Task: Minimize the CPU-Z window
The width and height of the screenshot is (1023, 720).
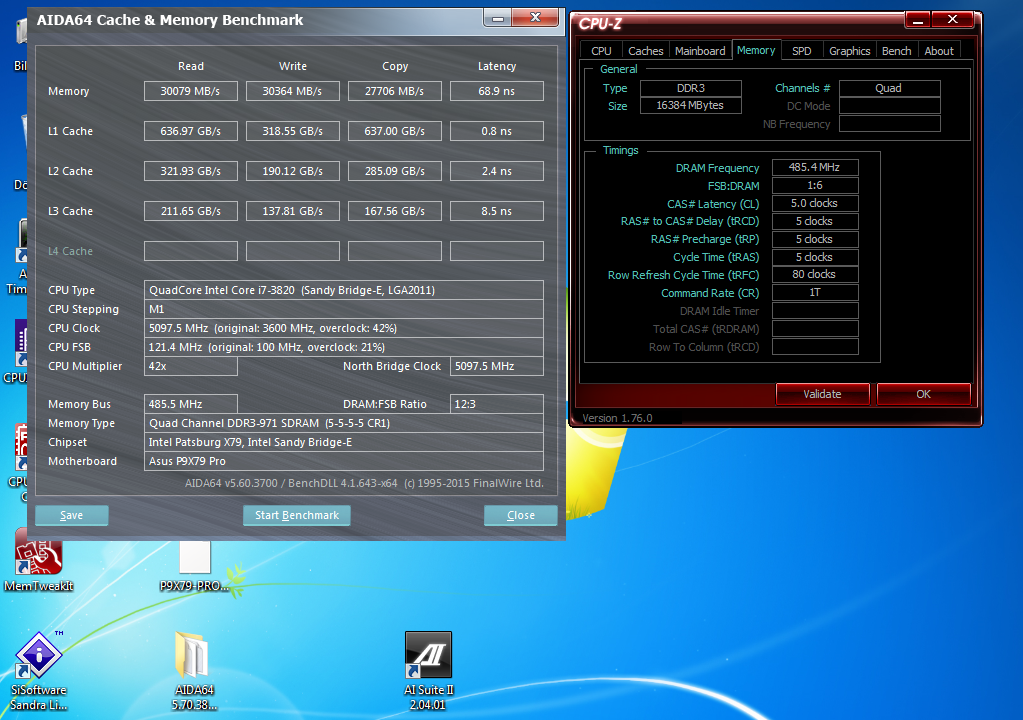Action: (x=917, y=20)
